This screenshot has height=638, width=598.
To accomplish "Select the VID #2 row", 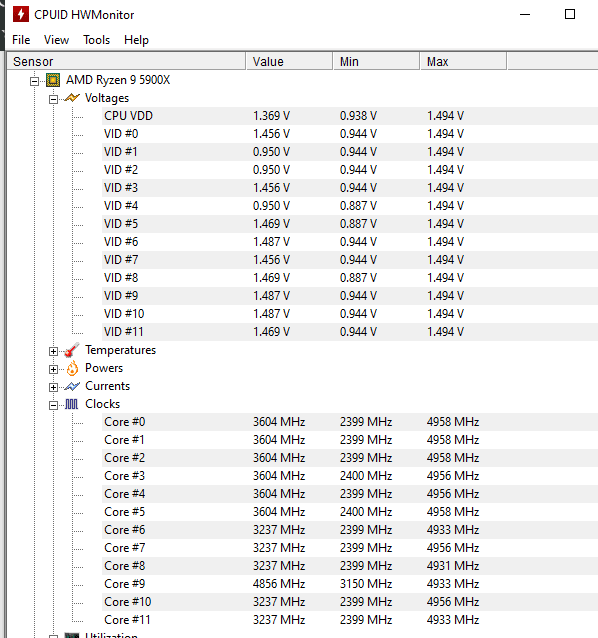I will tap(350, 170).
